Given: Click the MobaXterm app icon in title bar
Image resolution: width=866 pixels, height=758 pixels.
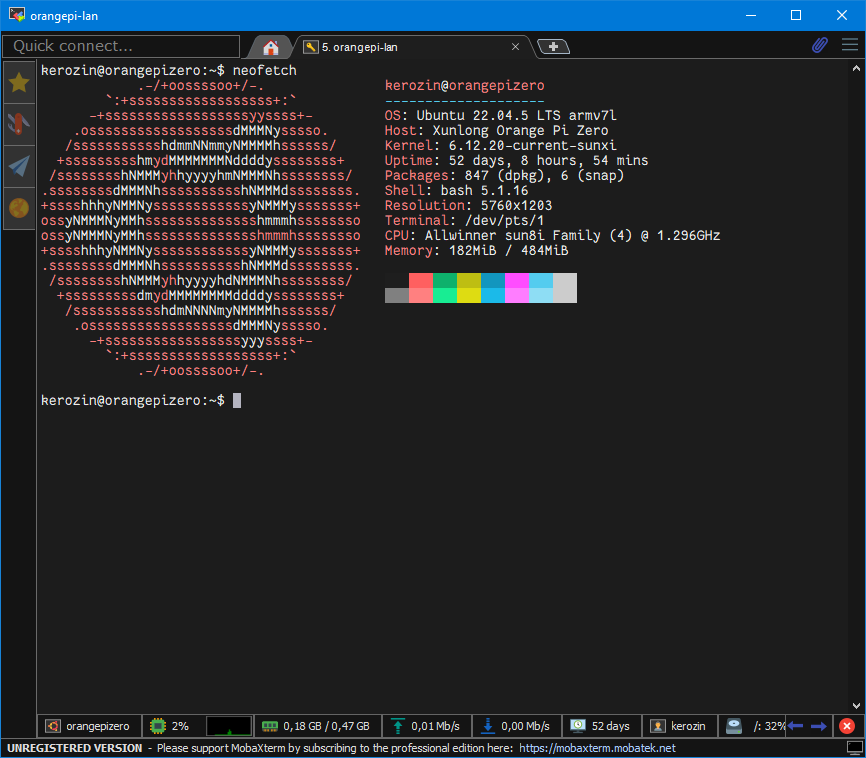Looking at the screenshot, I should tap(17, 15).
